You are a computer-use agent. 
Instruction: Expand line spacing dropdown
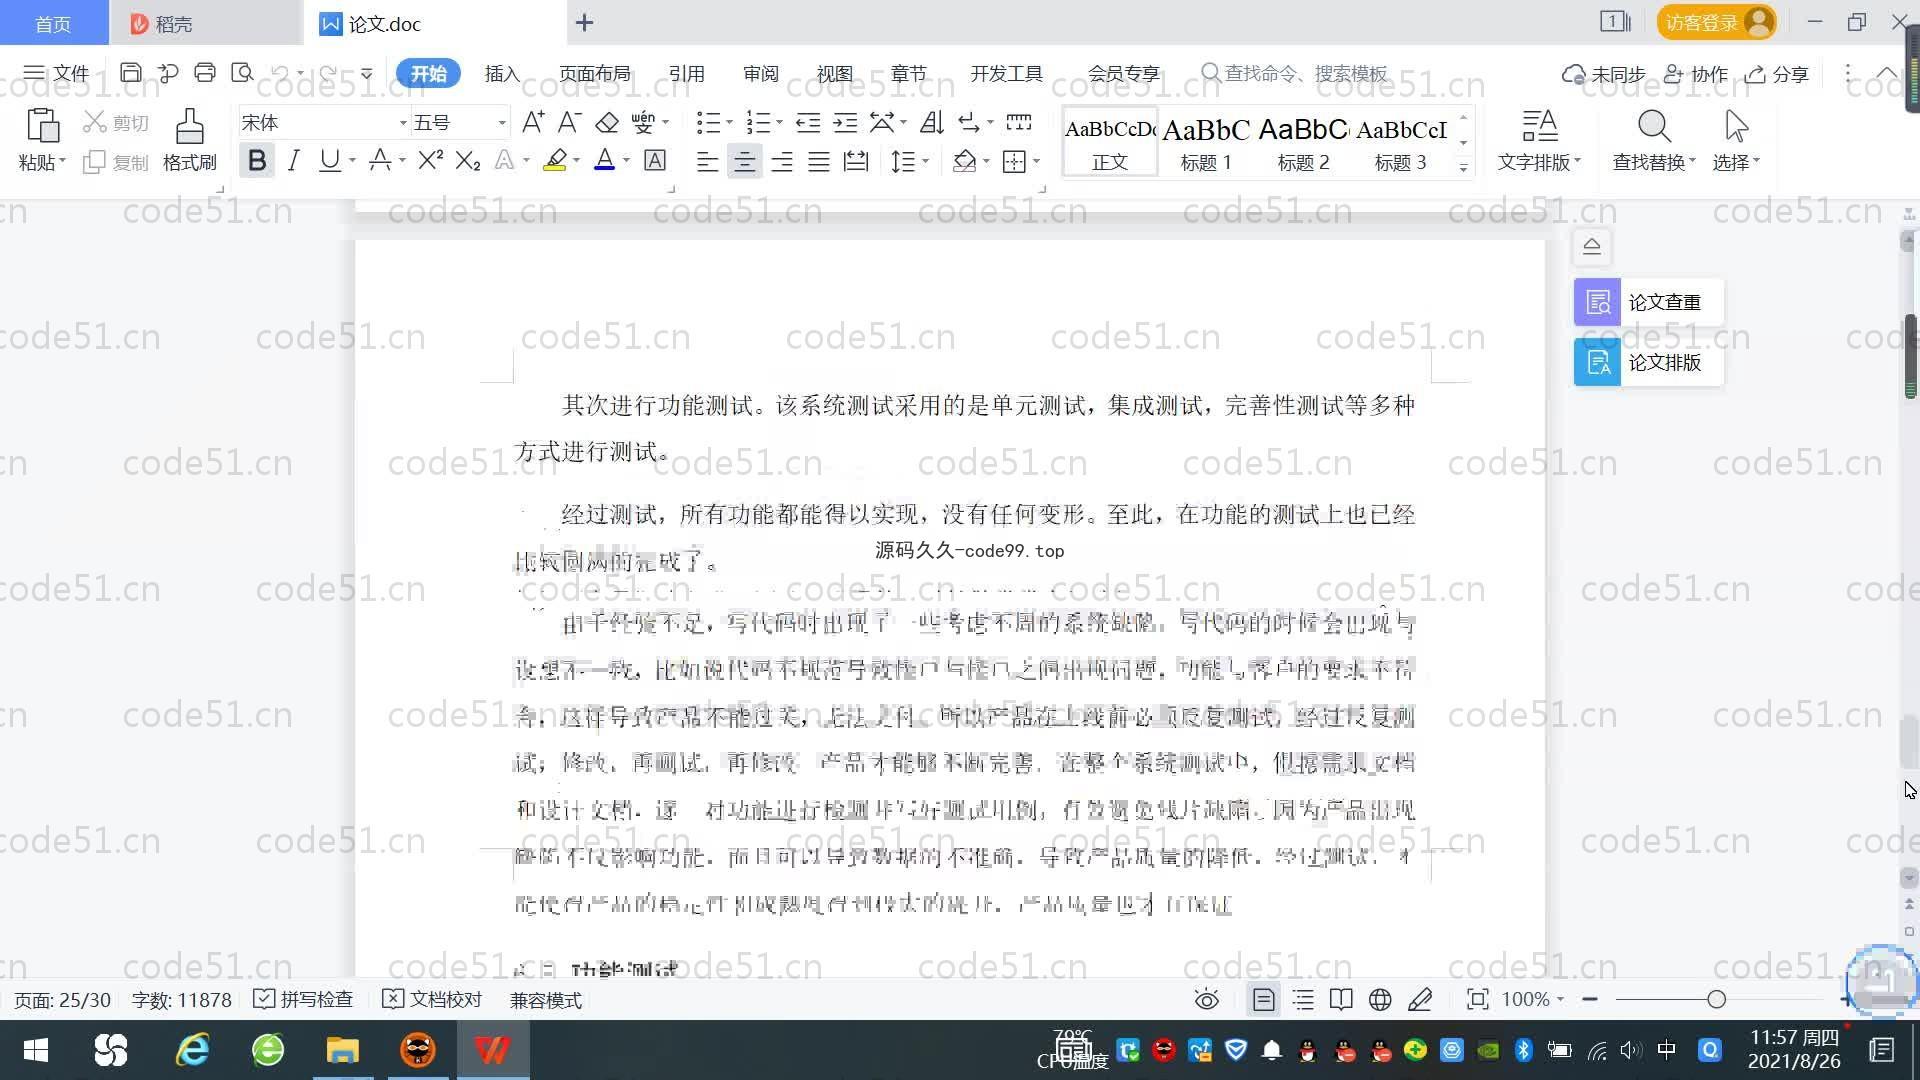tap(926, 161)
